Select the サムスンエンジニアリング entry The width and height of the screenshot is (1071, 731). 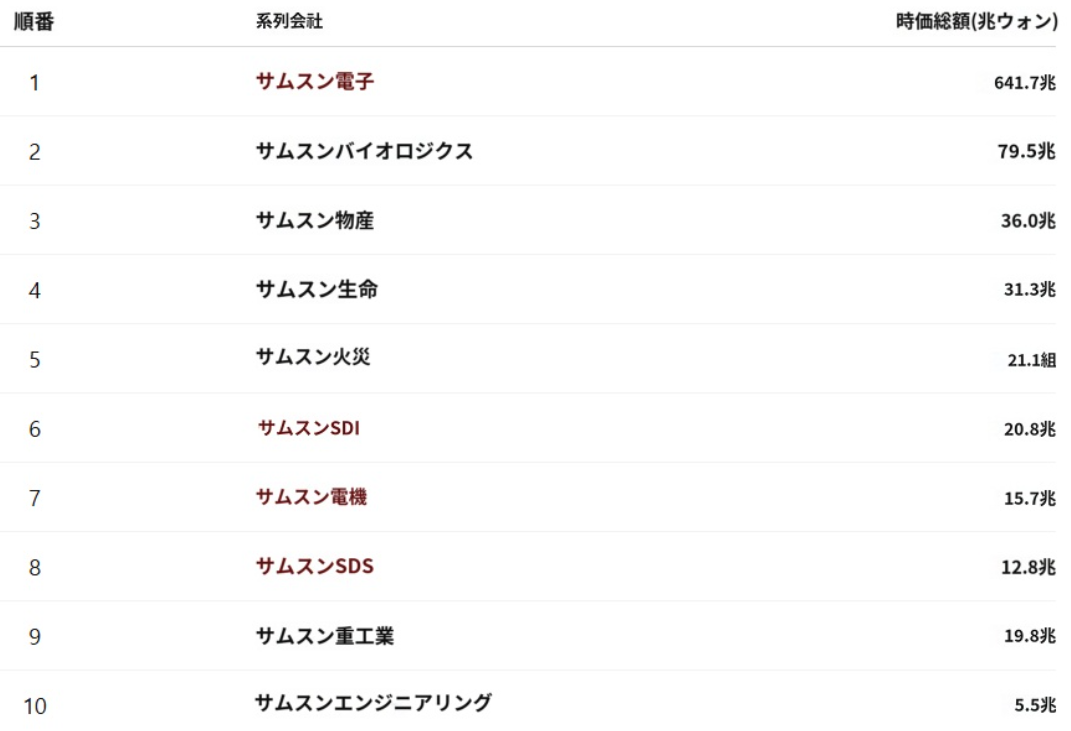click(374, 703)
